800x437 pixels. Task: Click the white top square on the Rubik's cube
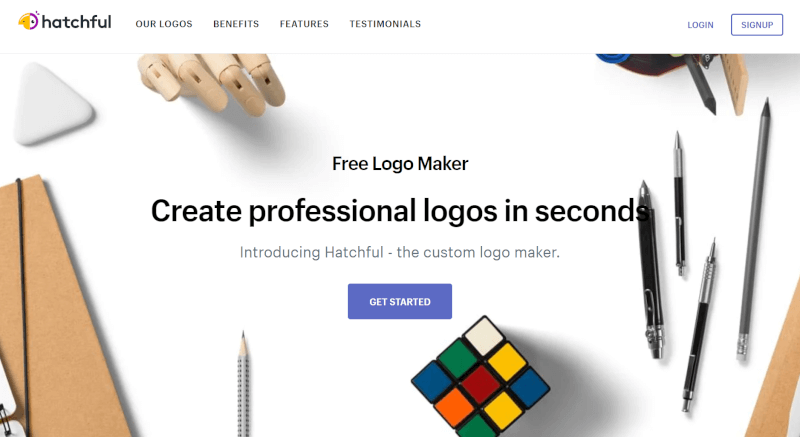click(x=484, y=337)
